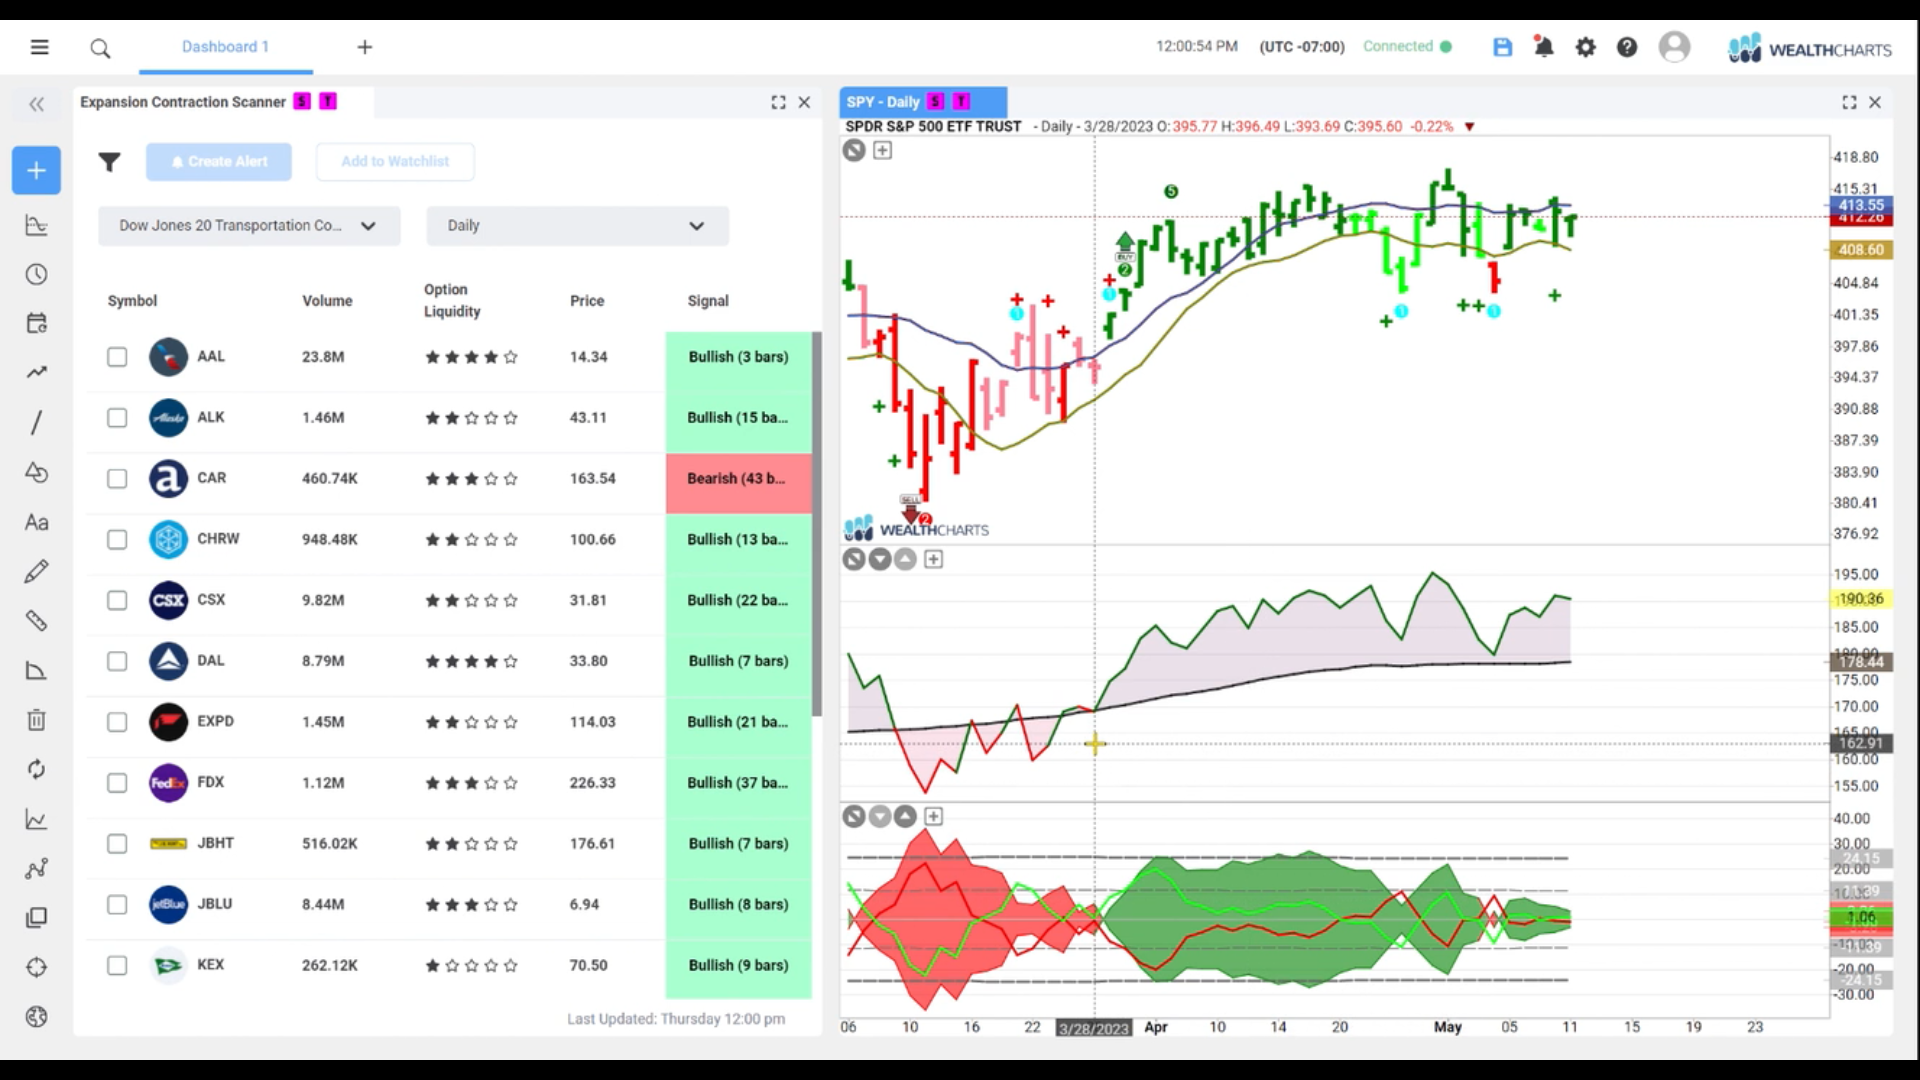Open the Dow Jones 20 Transportation dropdown

(249, 226)
